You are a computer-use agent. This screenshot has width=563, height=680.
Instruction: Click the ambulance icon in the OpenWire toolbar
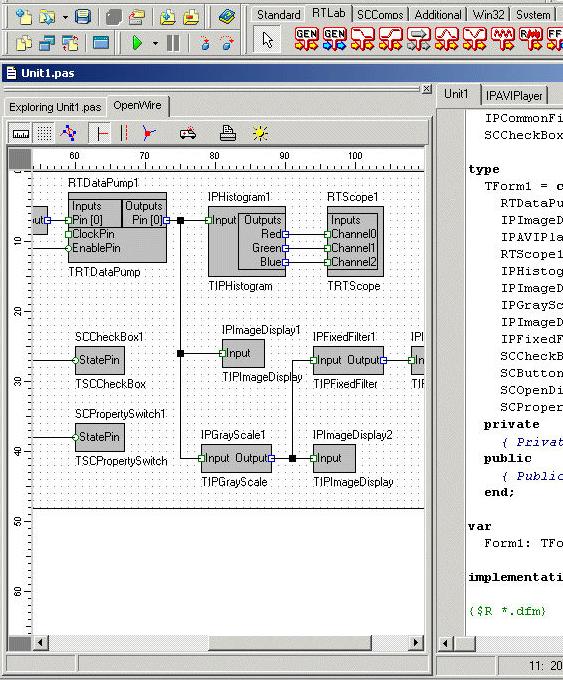188,133
